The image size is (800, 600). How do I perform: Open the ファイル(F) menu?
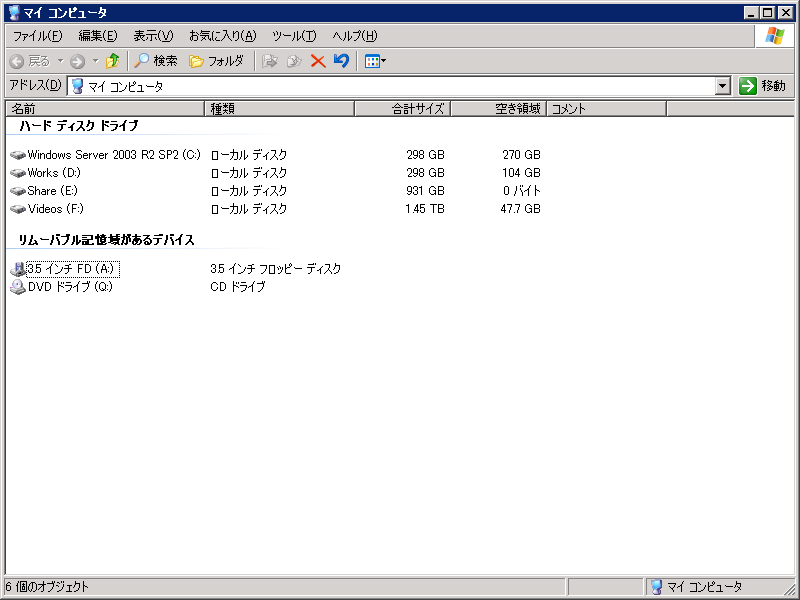37,36
